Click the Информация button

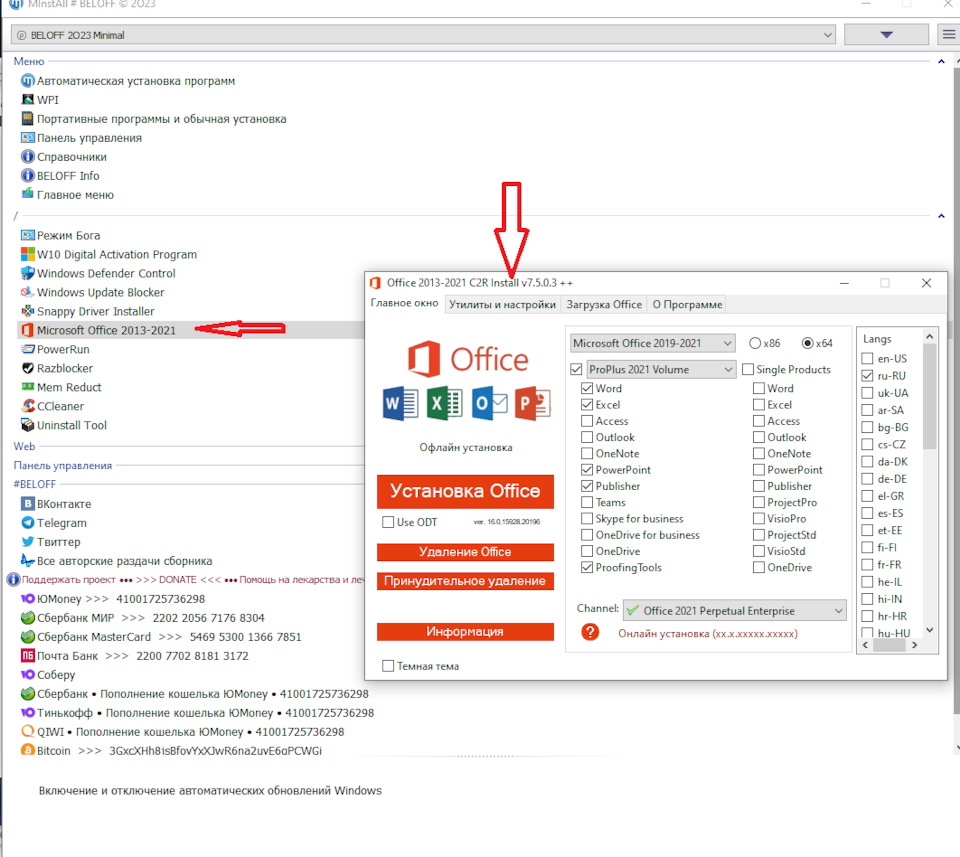click(x=465, y=632)
